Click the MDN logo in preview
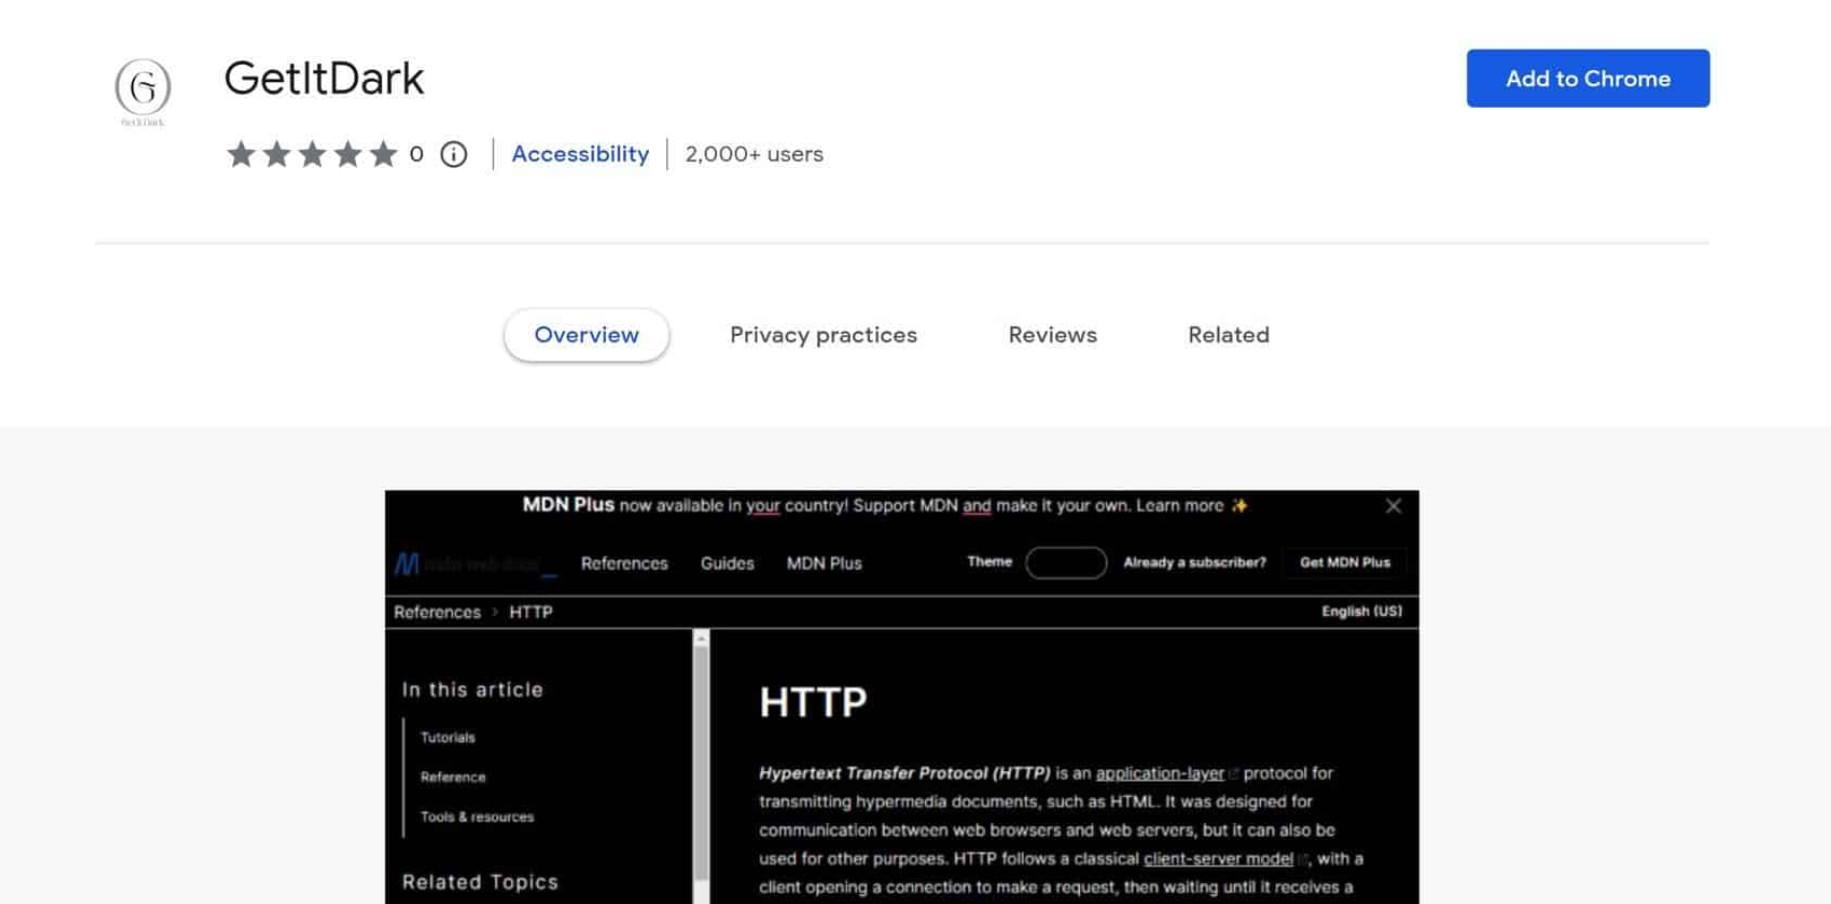The width and height of the screenshot is (1831, 904). 474,564
